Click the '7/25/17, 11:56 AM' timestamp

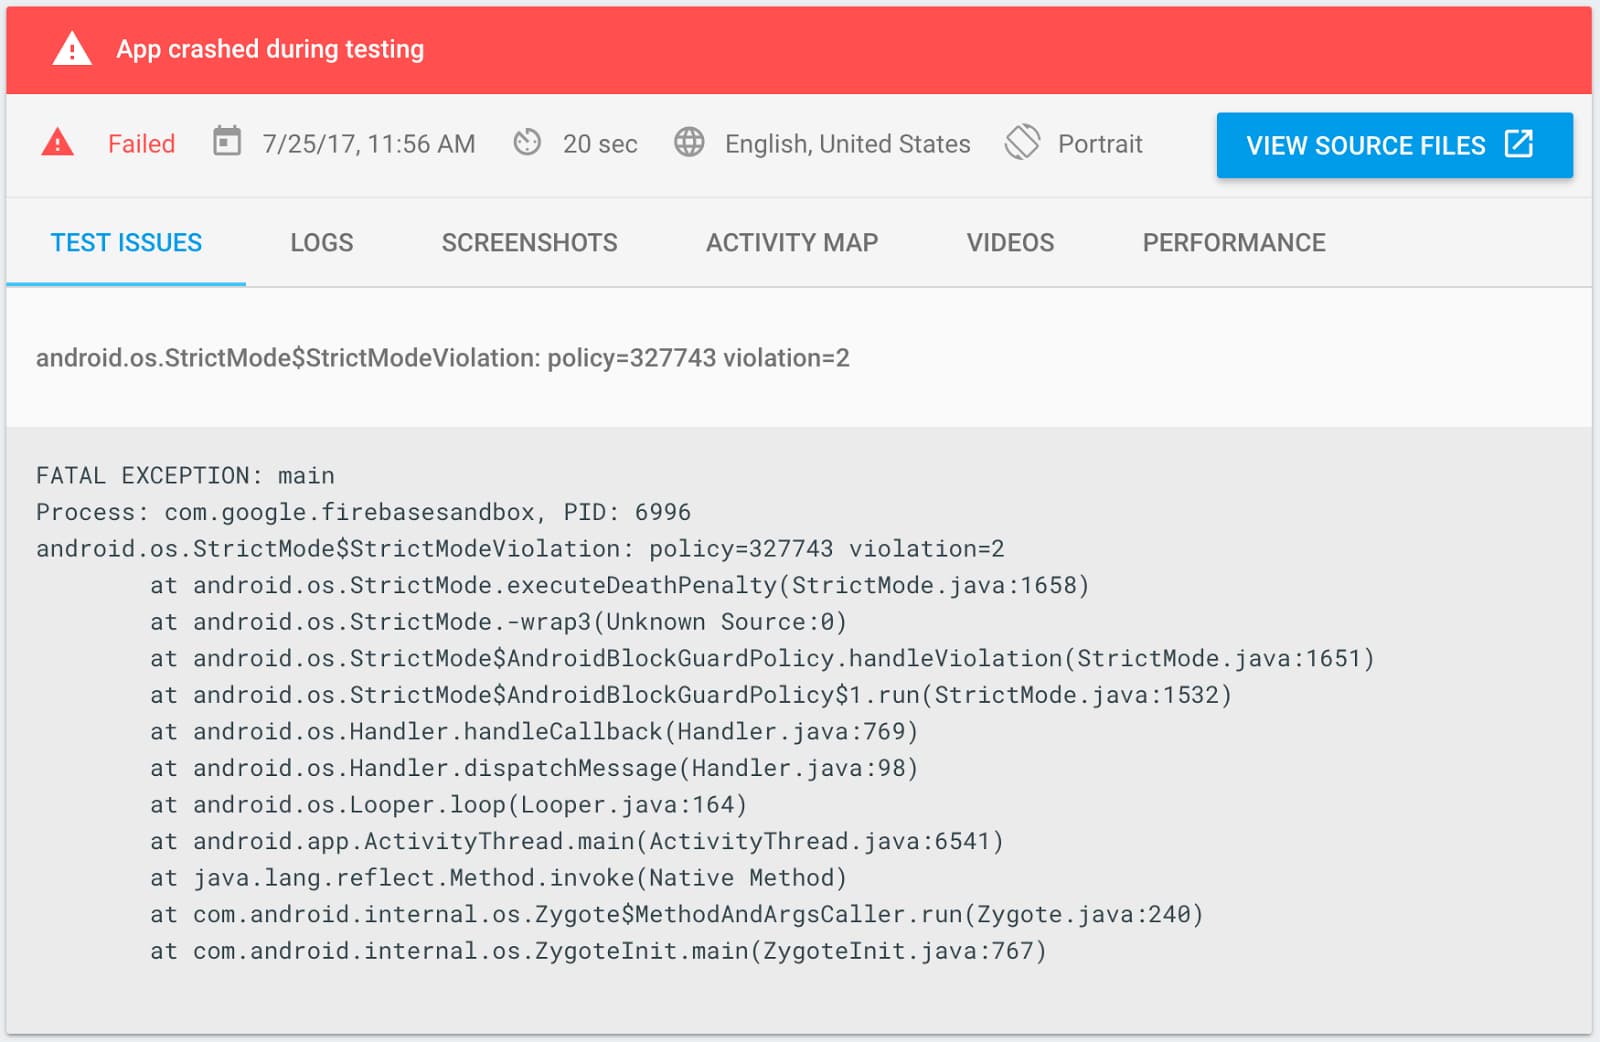coord(368,144)
